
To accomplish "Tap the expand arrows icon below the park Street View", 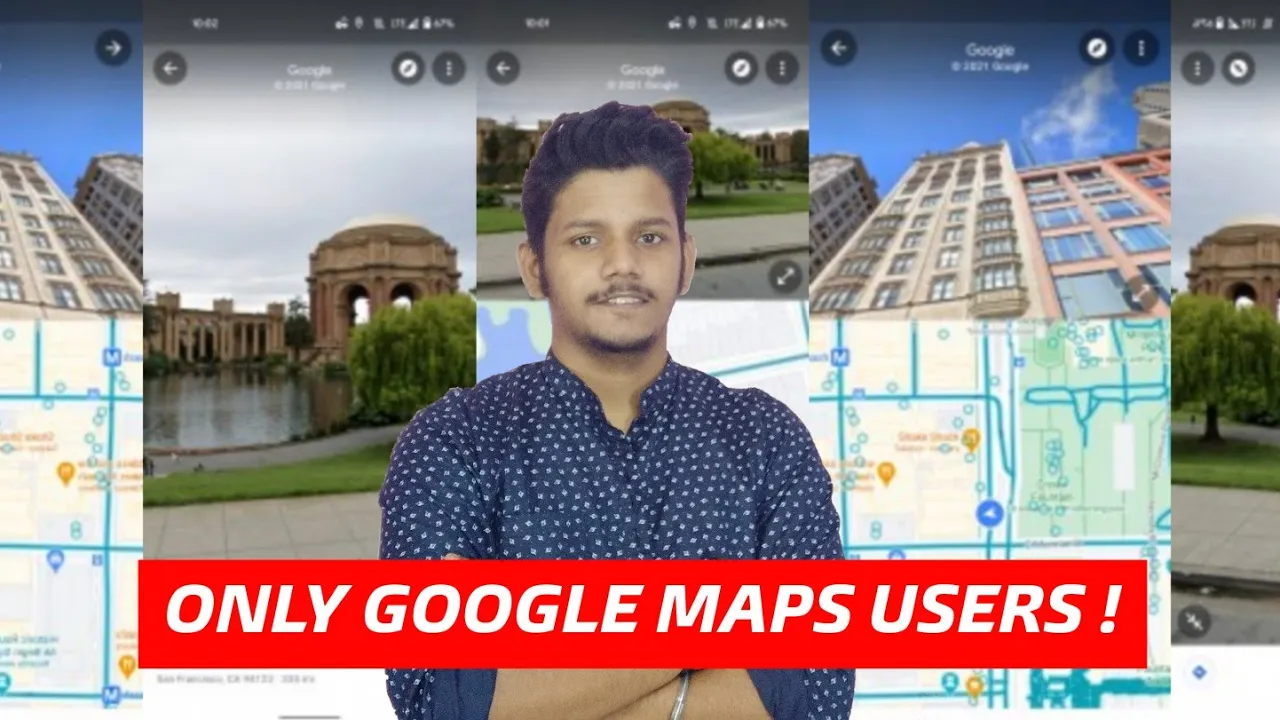I will 785,277.
